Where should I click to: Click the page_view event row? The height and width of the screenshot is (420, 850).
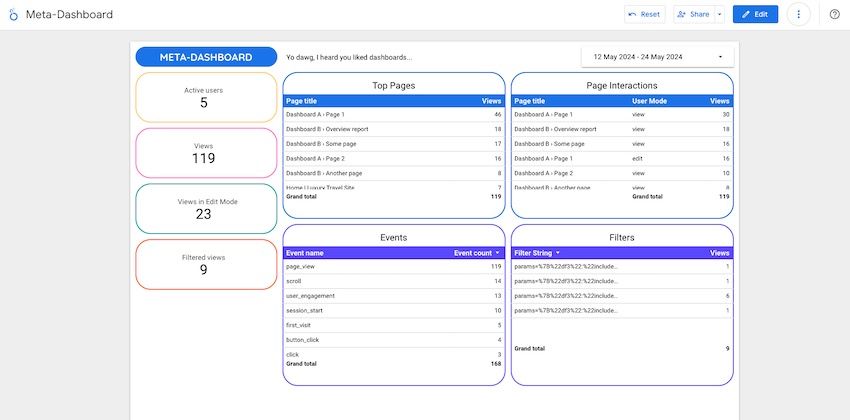[x=394, y=267]
